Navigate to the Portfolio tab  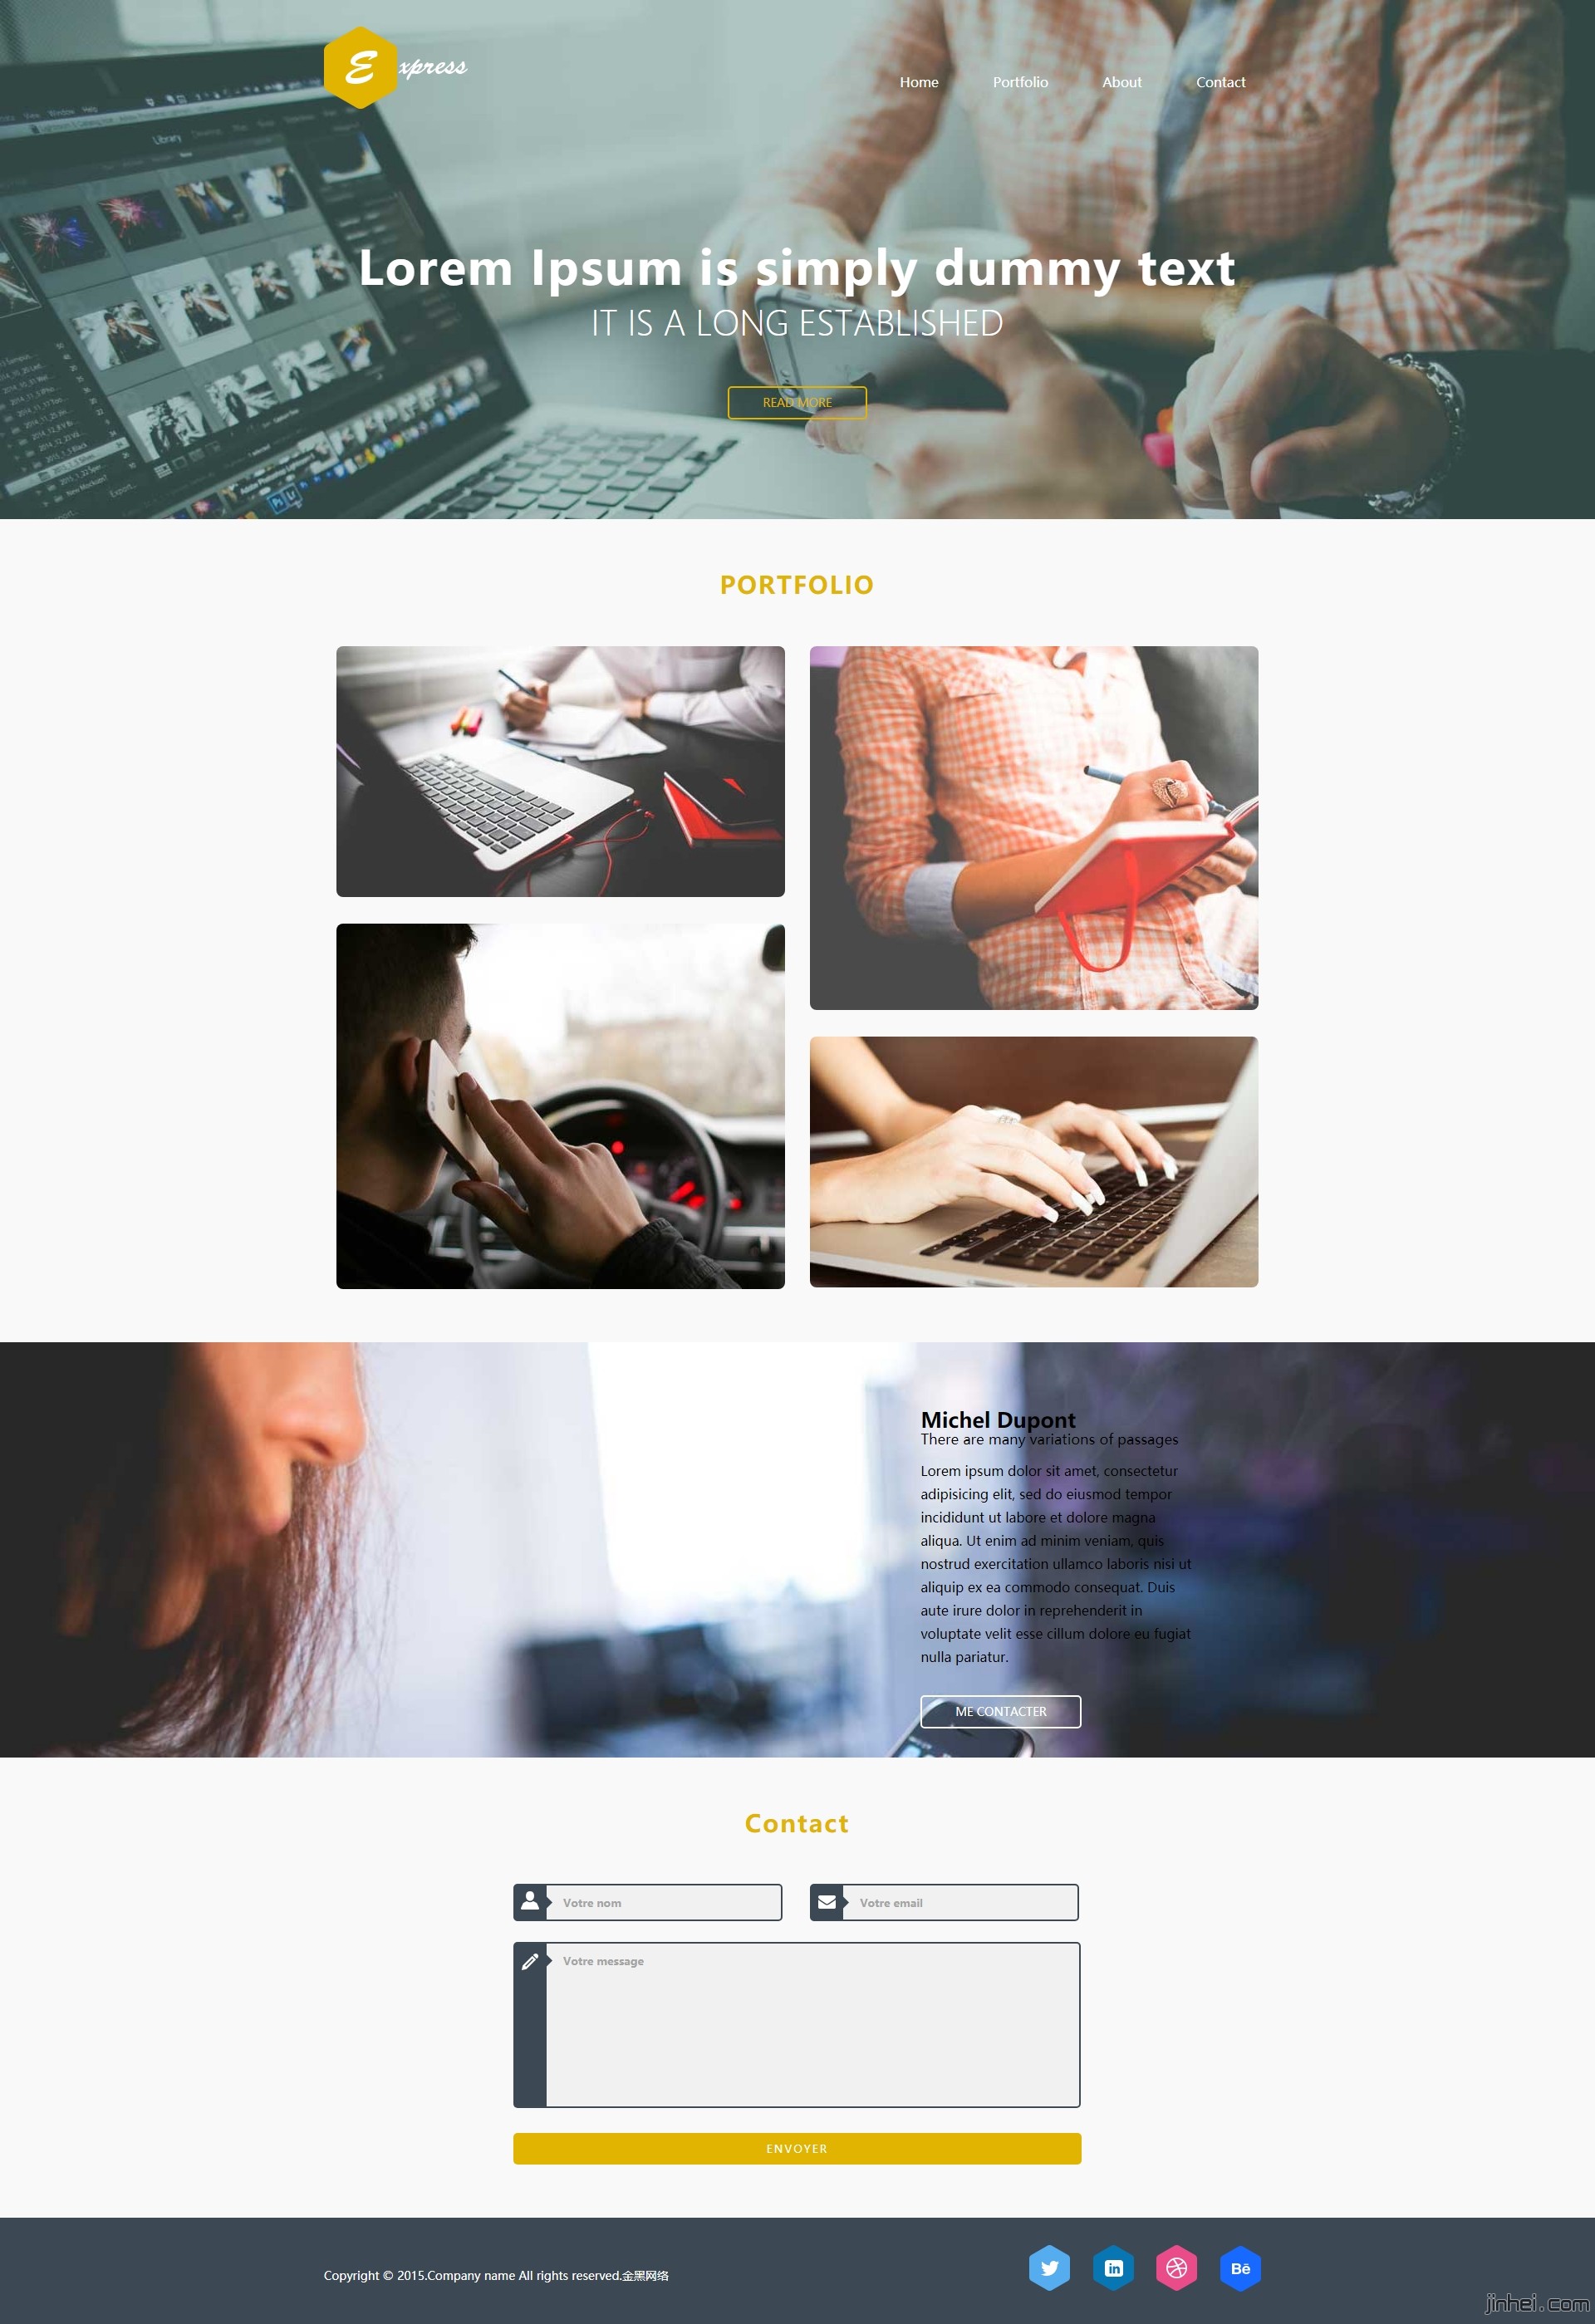[x=1023, y=81]
